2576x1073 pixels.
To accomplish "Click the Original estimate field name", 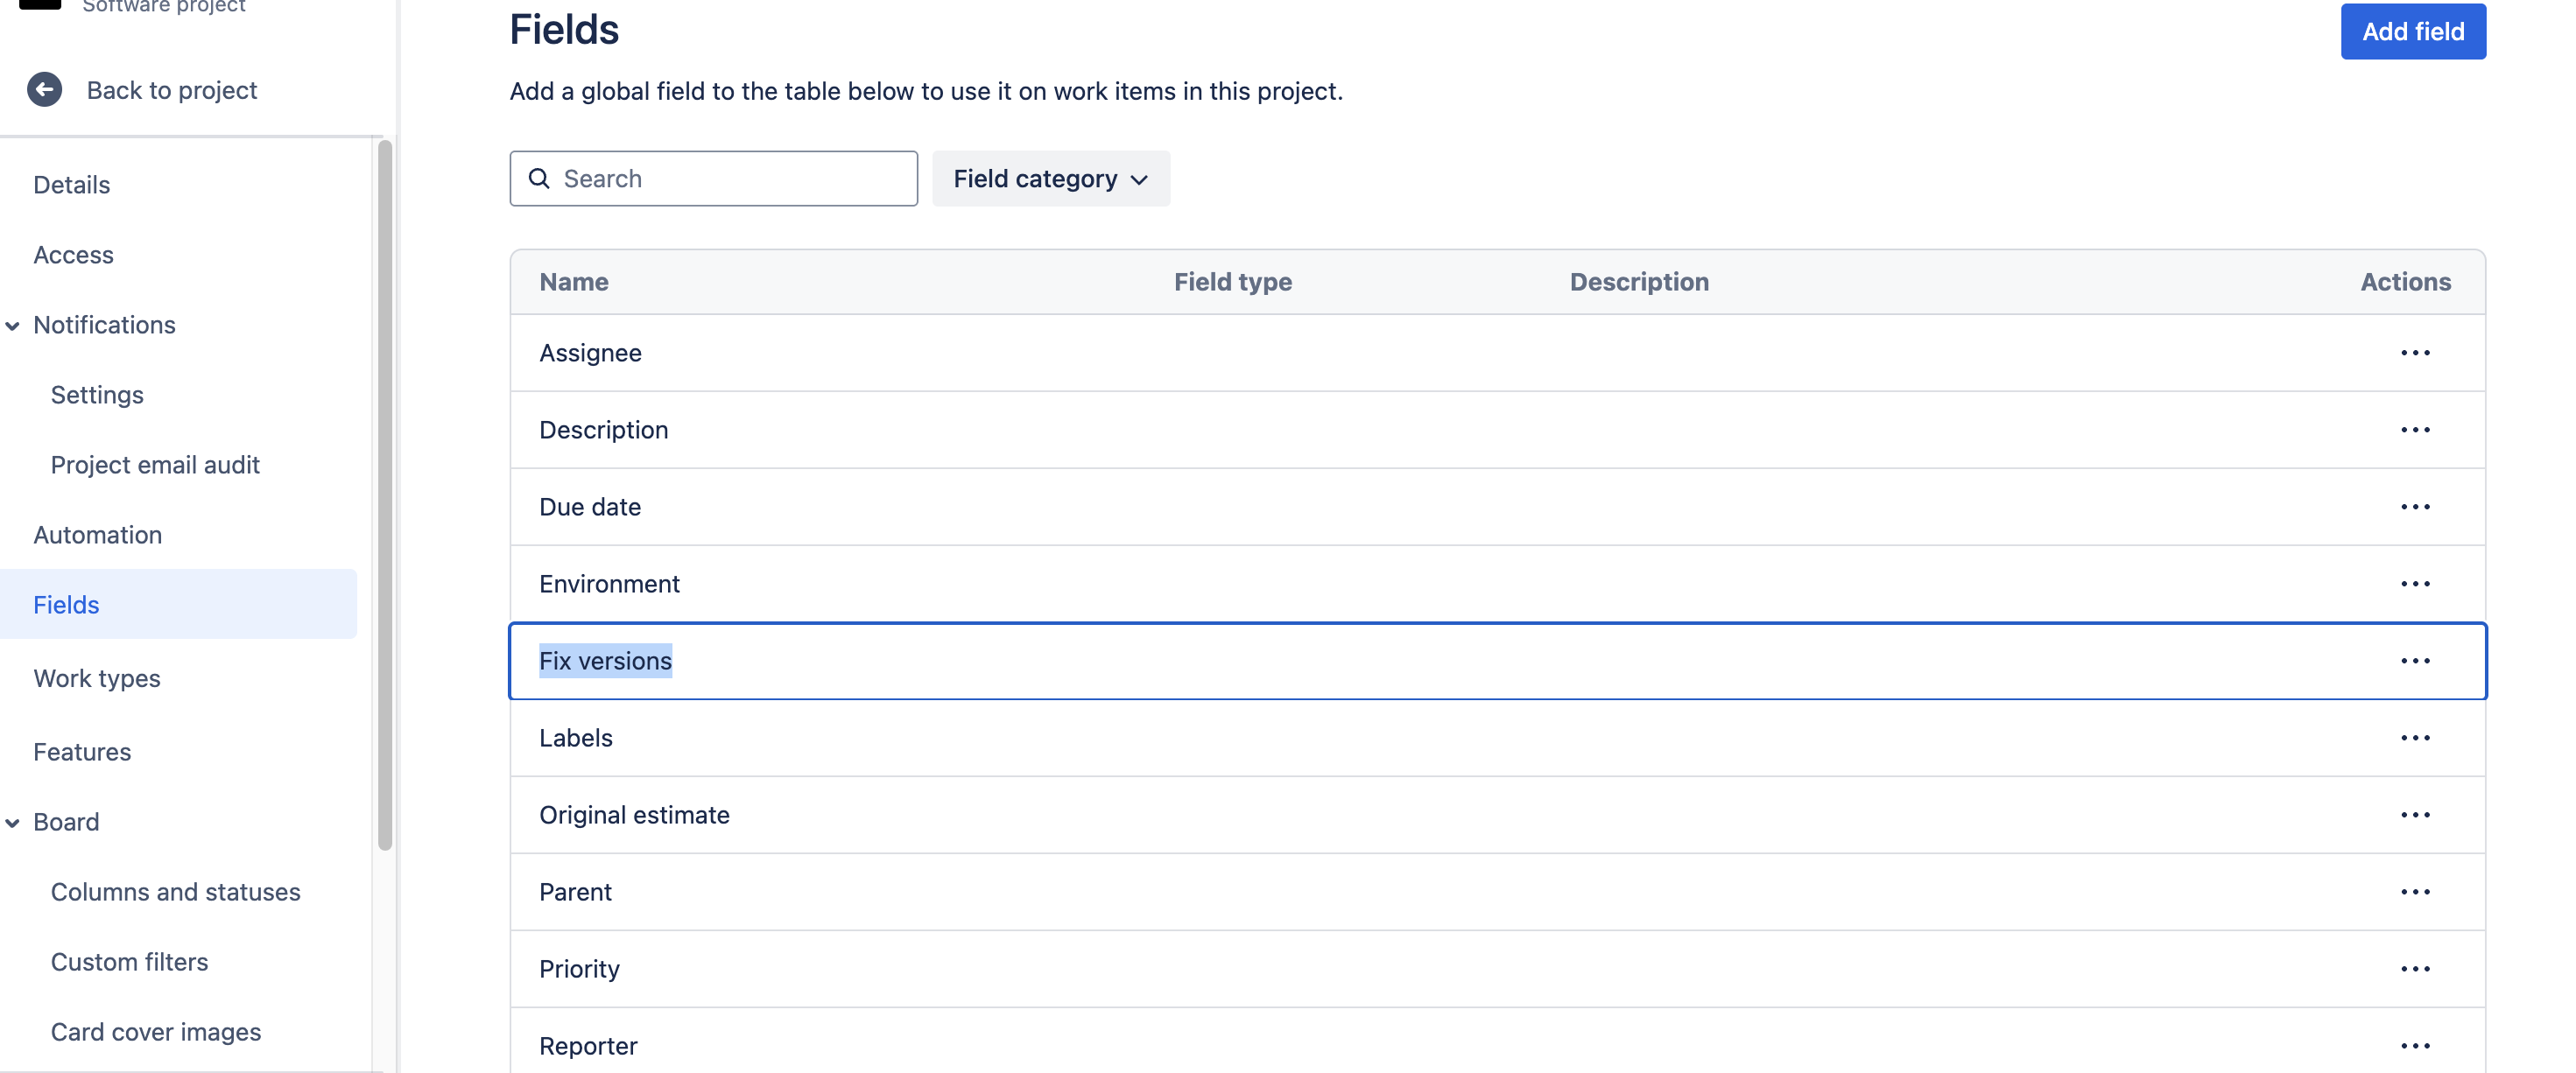I will click(x=634, y=815).
